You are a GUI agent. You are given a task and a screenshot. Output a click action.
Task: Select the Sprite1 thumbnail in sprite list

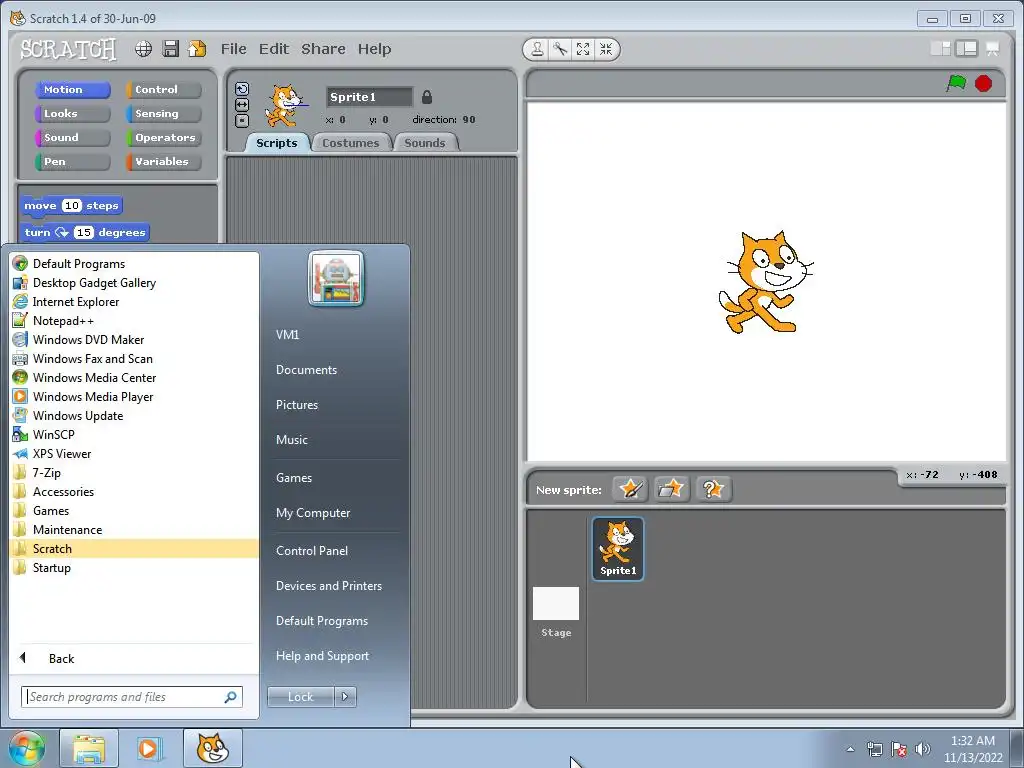618,549
